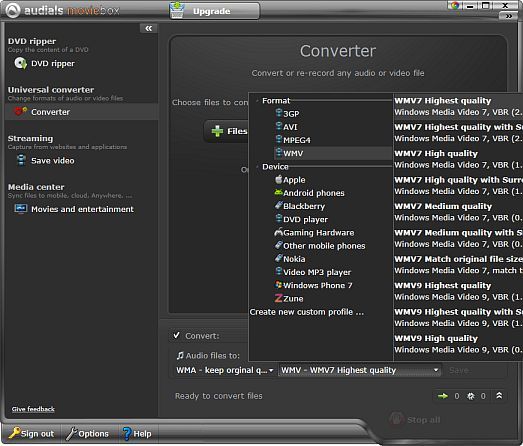Click the DVD ripper section heading
Screen dimensions: 523x446
(32, 41)
